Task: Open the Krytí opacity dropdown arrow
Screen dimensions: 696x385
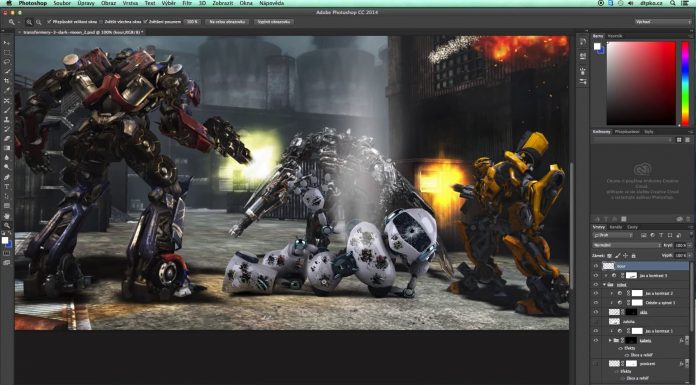Action: (690, 246)
